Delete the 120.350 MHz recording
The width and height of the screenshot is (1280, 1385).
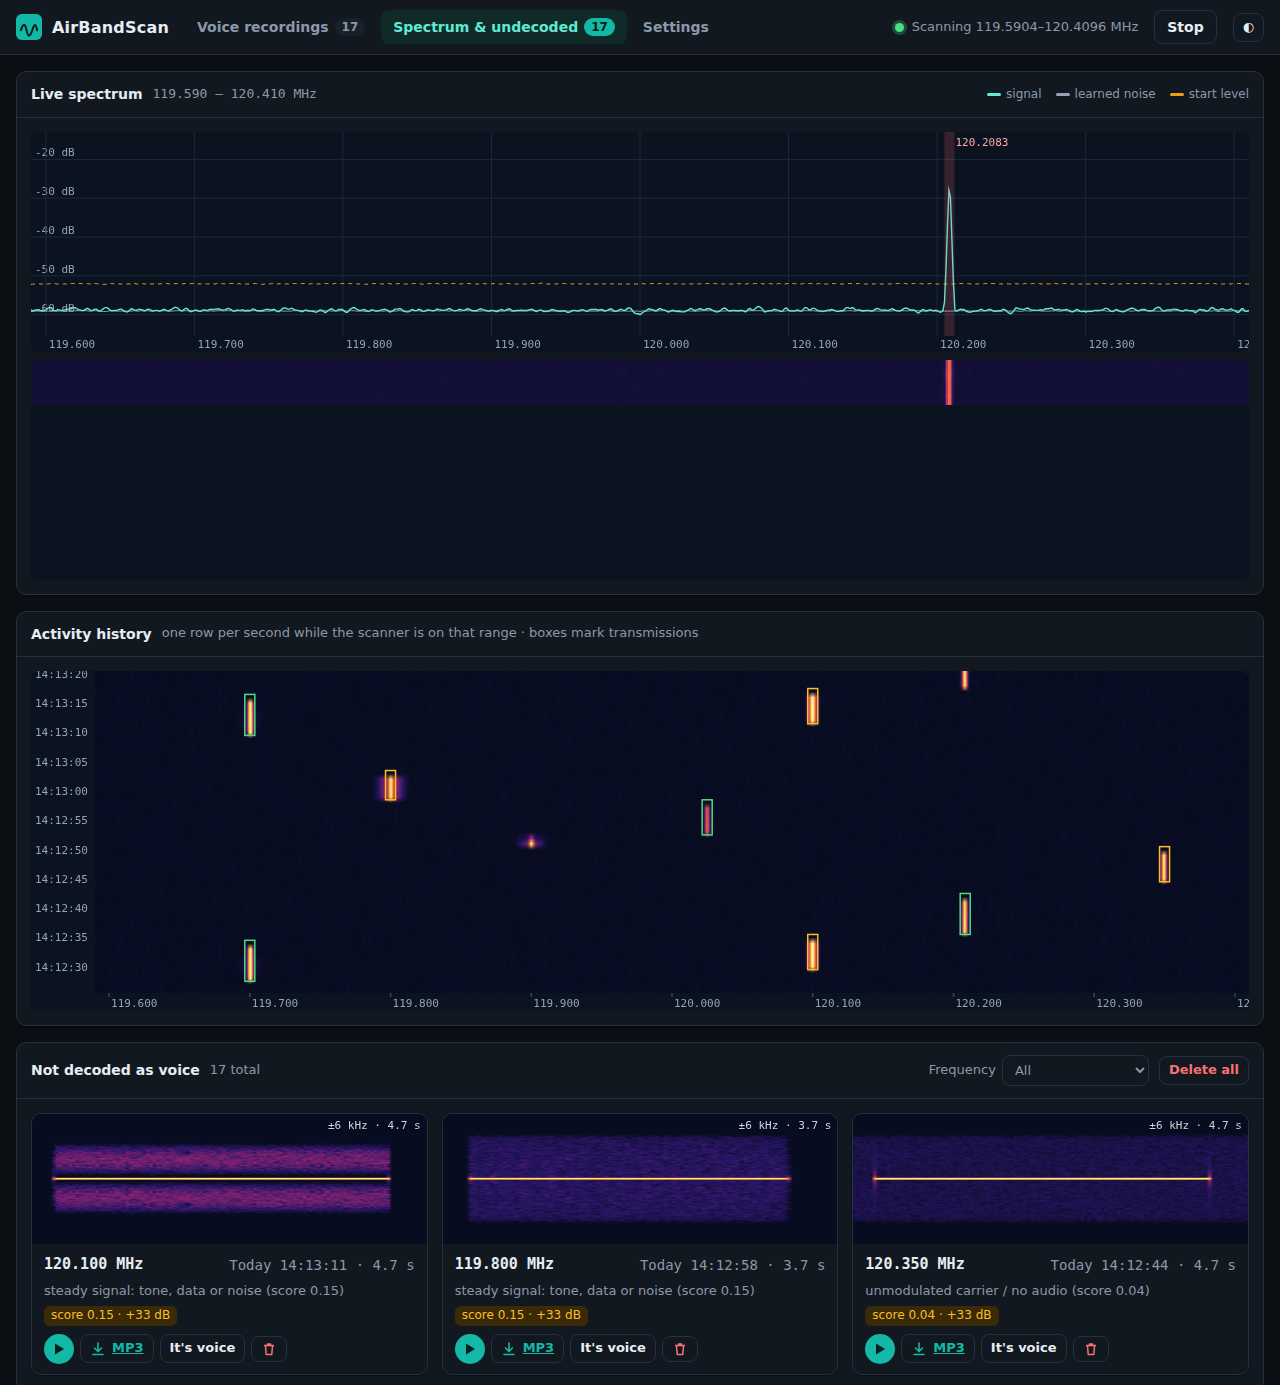(1091, 1349)
